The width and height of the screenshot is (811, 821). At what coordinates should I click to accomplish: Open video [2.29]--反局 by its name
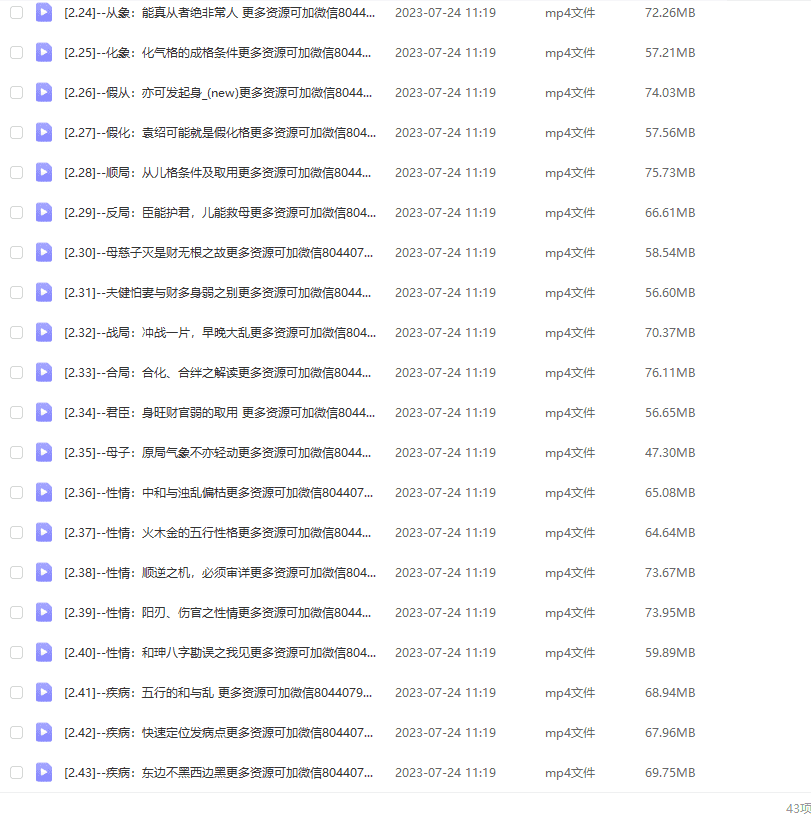[x=220, y=212]
